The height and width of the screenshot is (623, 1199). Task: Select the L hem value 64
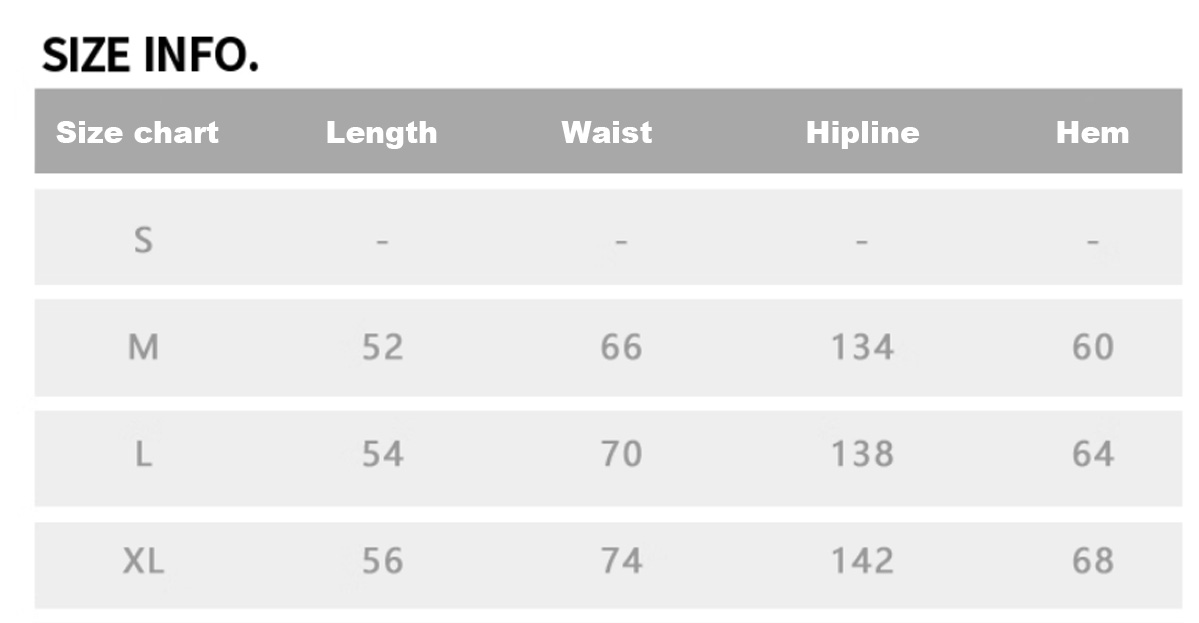pos(1092,455)
